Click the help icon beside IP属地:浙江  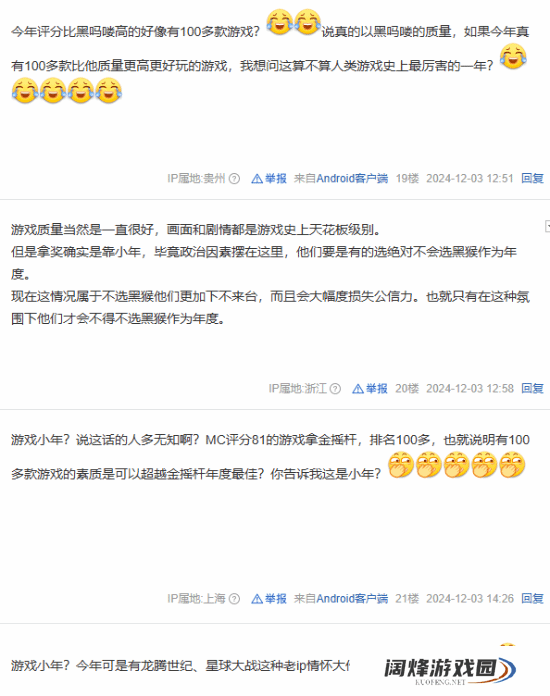click(335, 389)
